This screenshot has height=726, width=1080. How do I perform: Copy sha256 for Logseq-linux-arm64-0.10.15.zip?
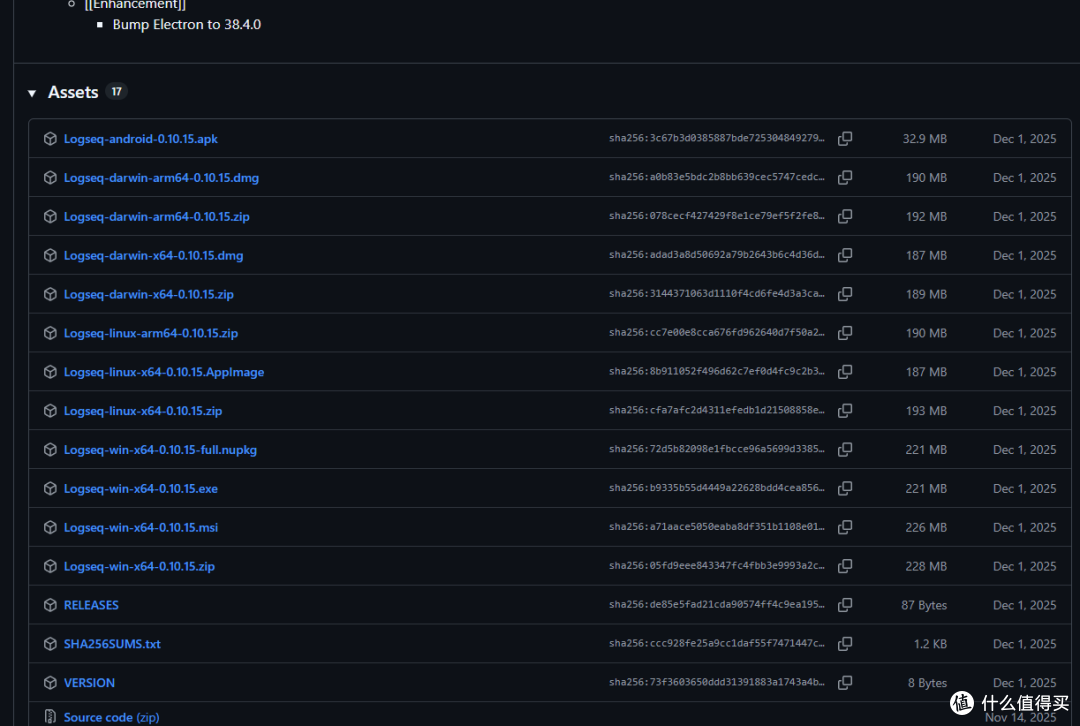pos(845,333)
